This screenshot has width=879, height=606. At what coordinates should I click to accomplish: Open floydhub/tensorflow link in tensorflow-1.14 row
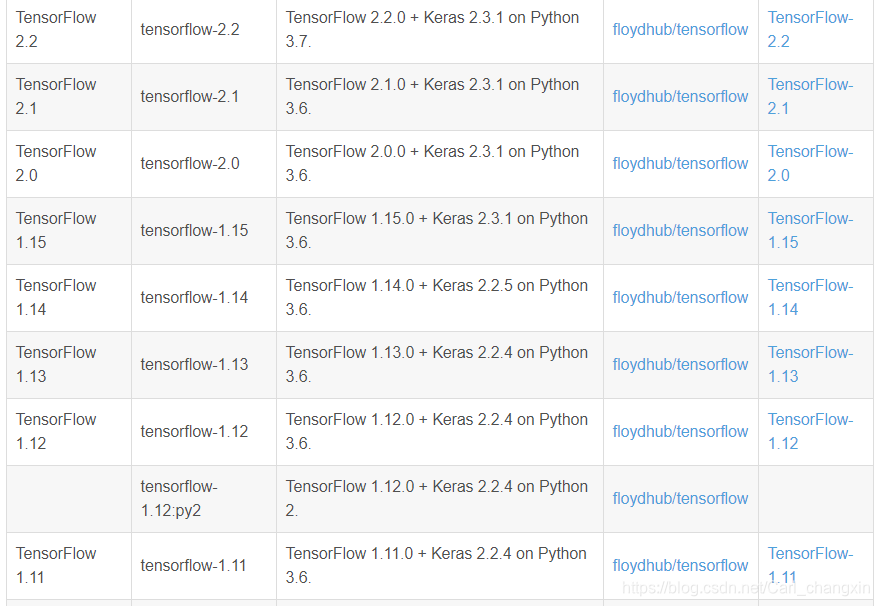pyautogui.click(x=680, y=298)
